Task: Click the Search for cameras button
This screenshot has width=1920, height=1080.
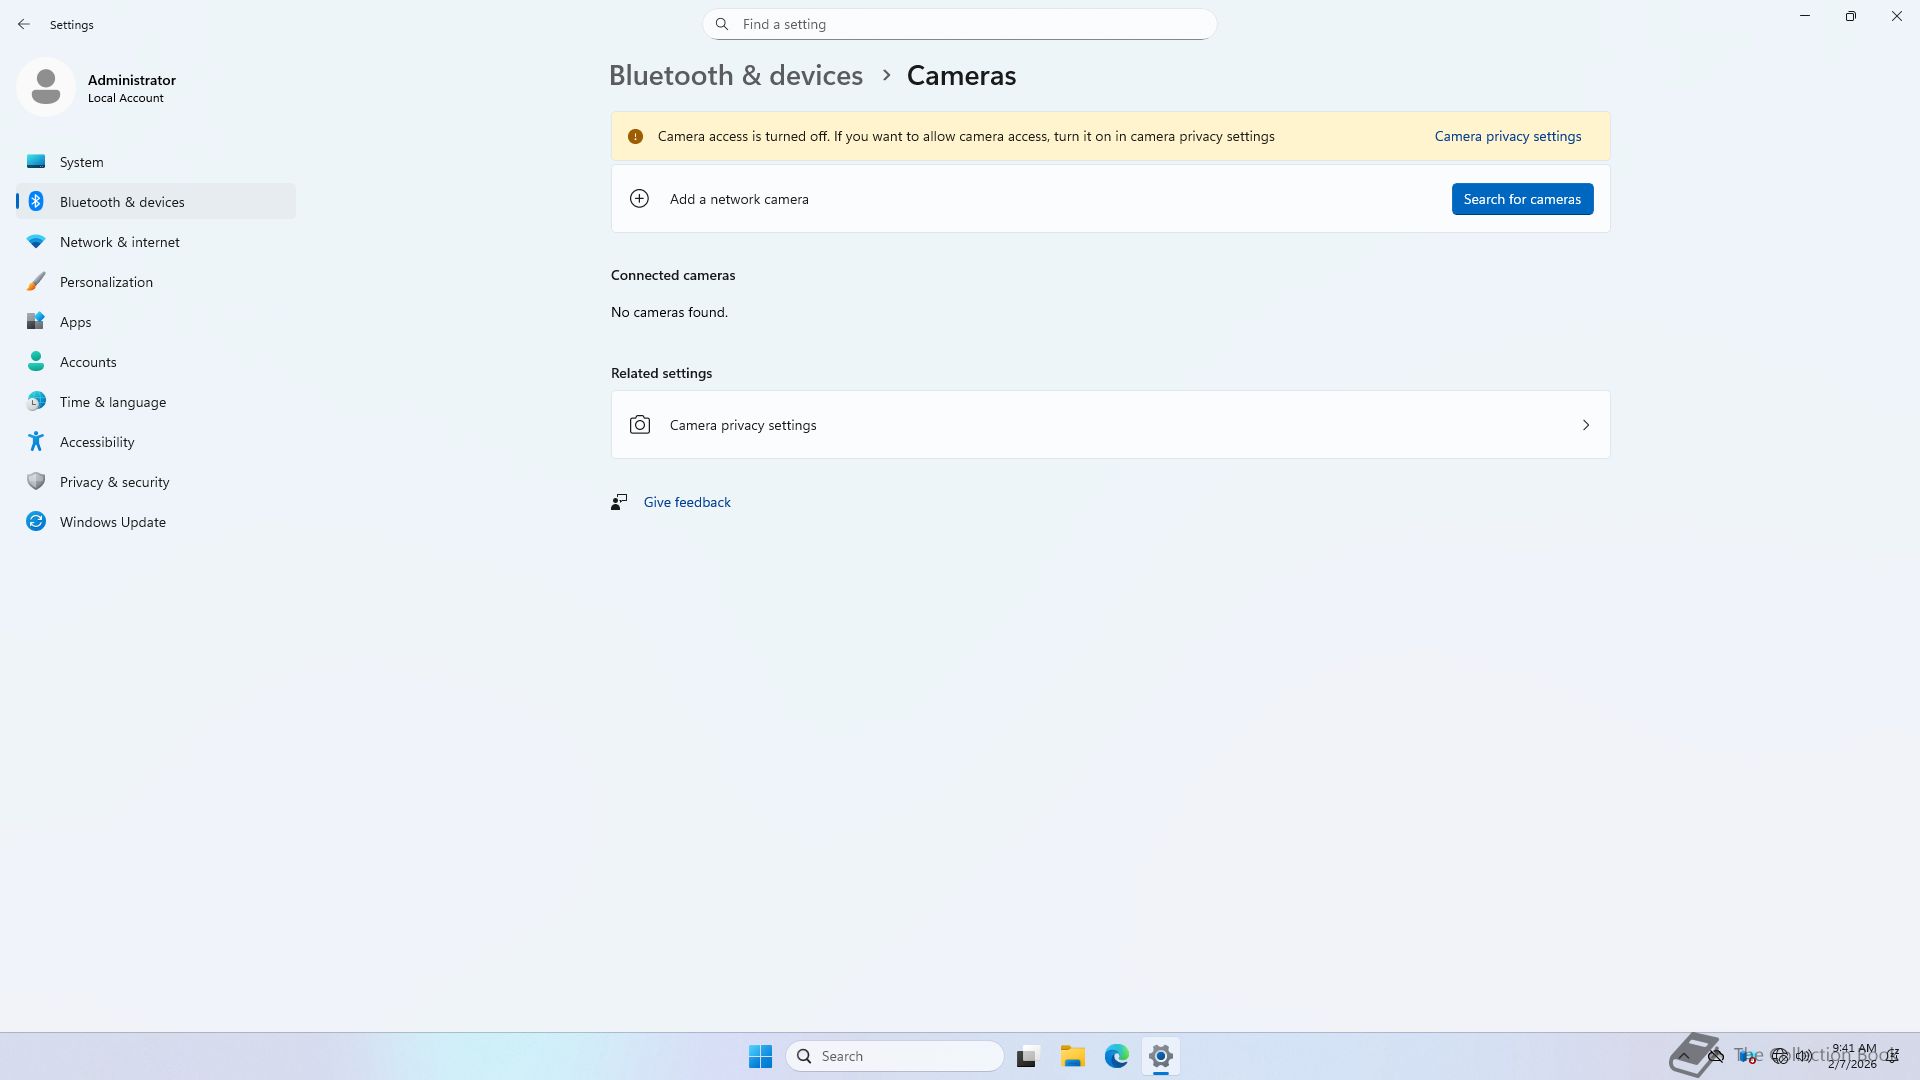Action: pos(1521,199)
